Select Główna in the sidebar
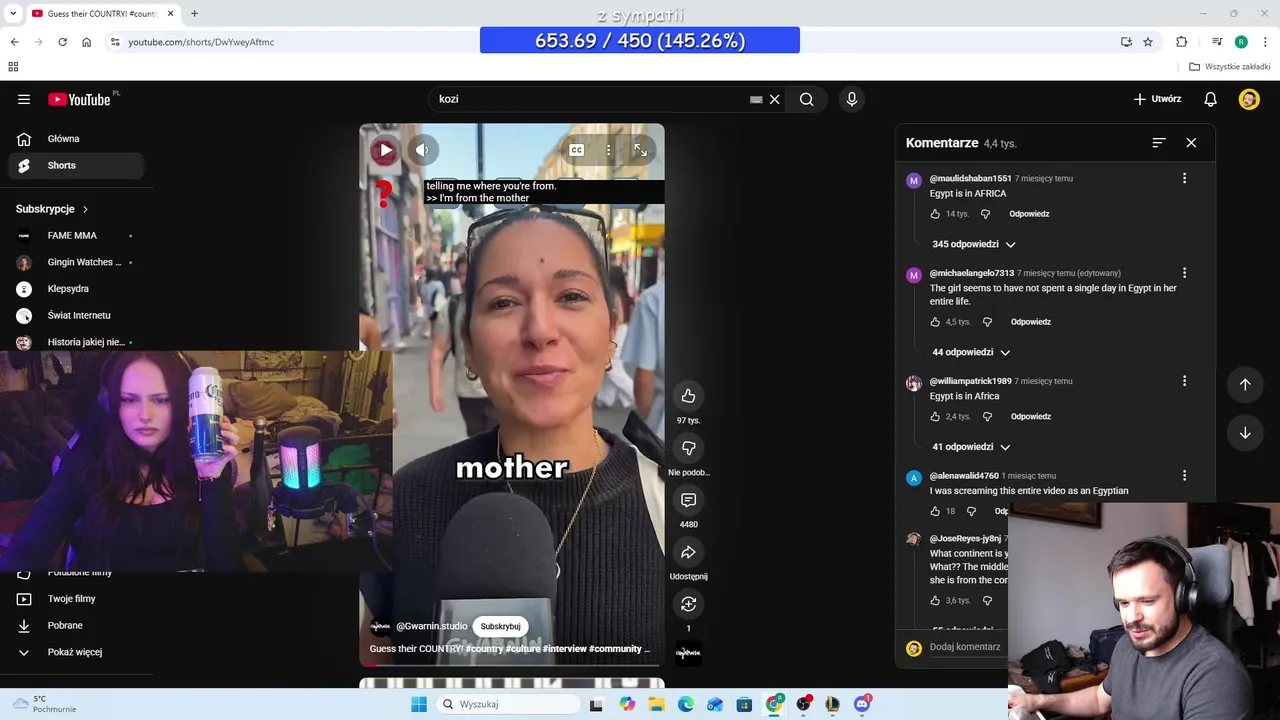Viewport: 1280px width, 720px height. tap(76, 139)
